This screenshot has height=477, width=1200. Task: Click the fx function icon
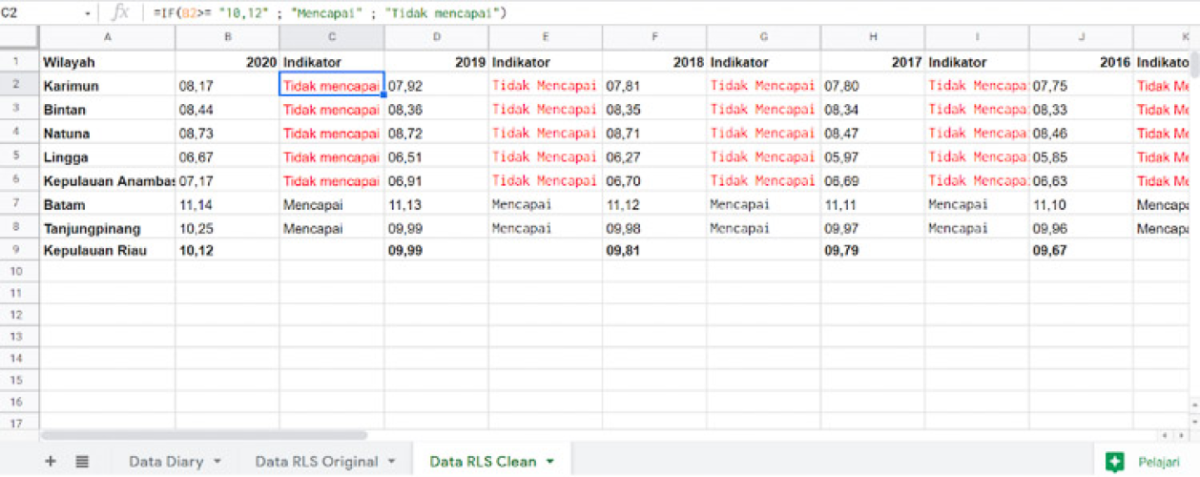120,12
